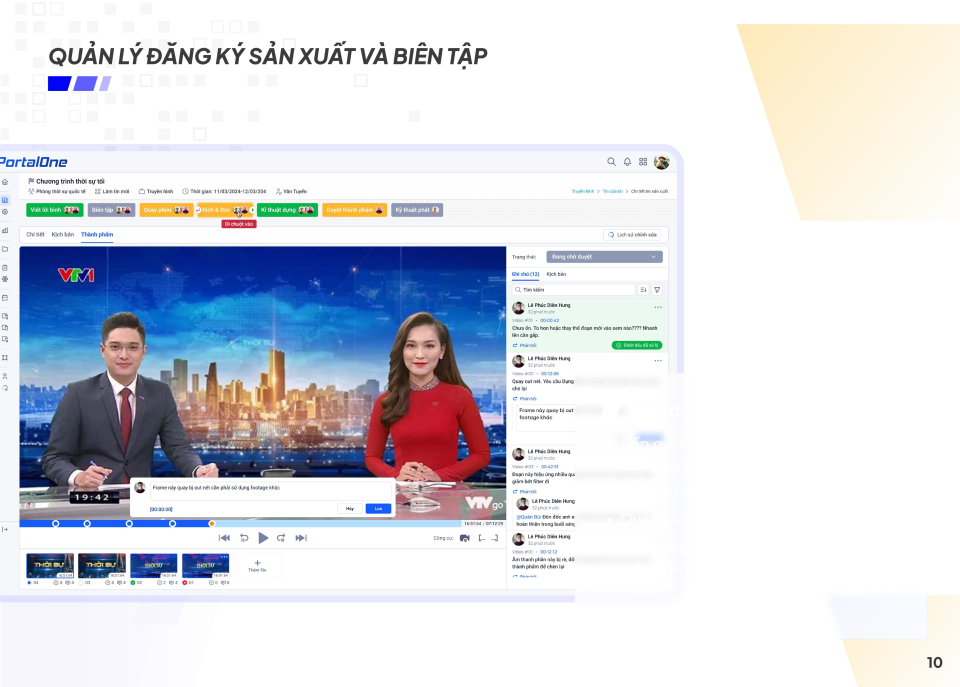Click Phản hồi under the Video #02 note

pos(525,399)
